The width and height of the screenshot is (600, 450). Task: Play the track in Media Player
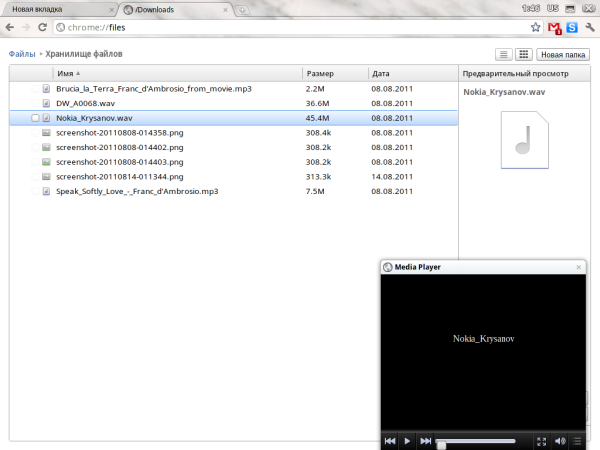tap(407, 441)
